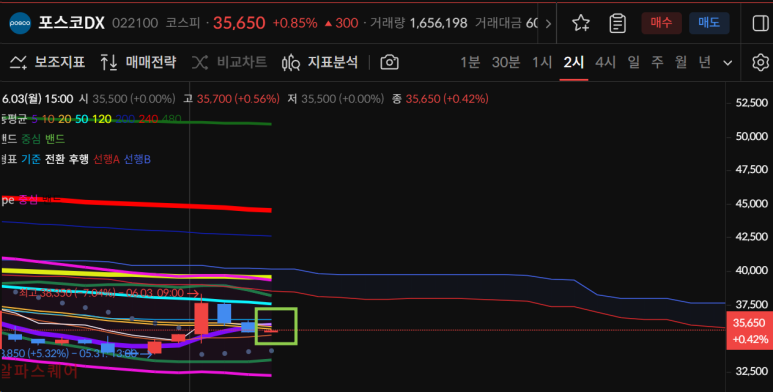Screen dimensions: 773x392
Task: Toggle the 240 moving average legend
Action: (148, 119)
